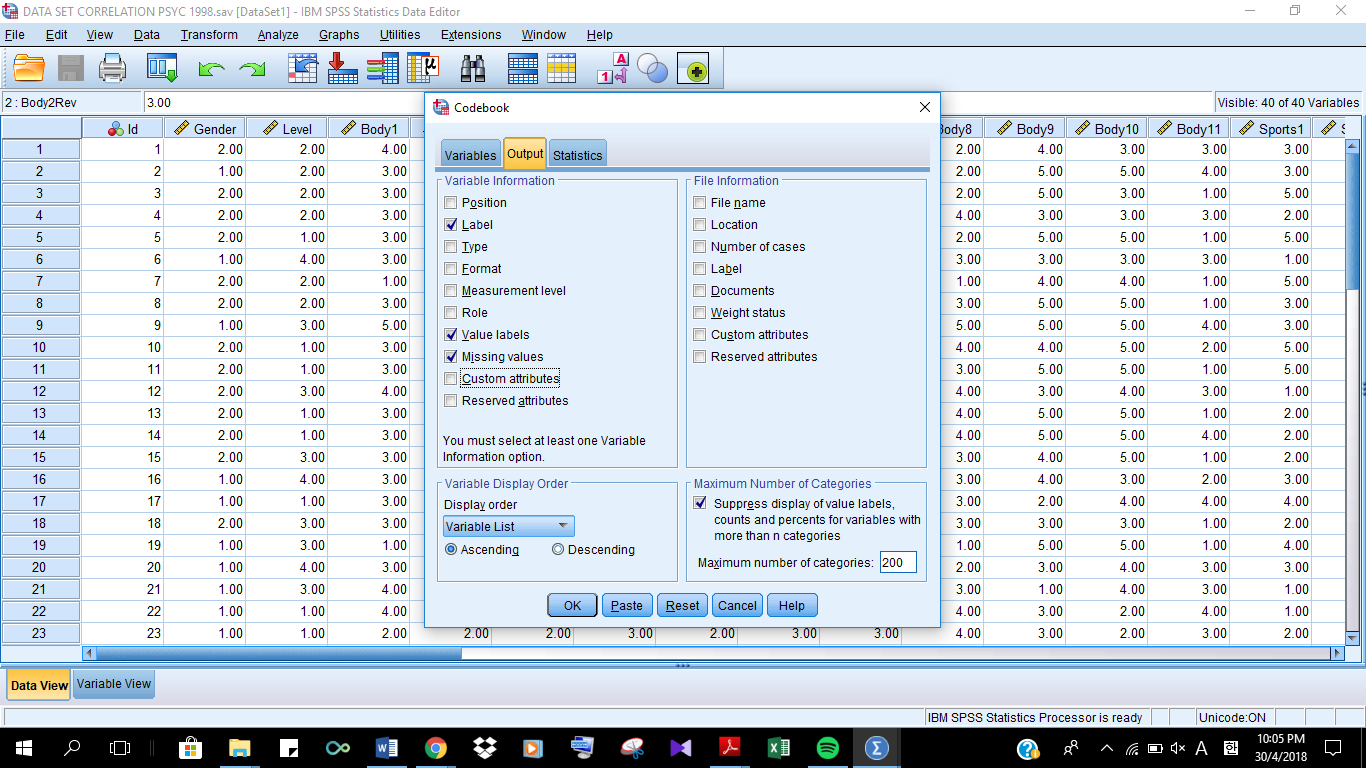Click Use Variable Sets circles icon
Image resolution: width=1366 pixels, height=768 pixels.
click(x=653, y=68)
